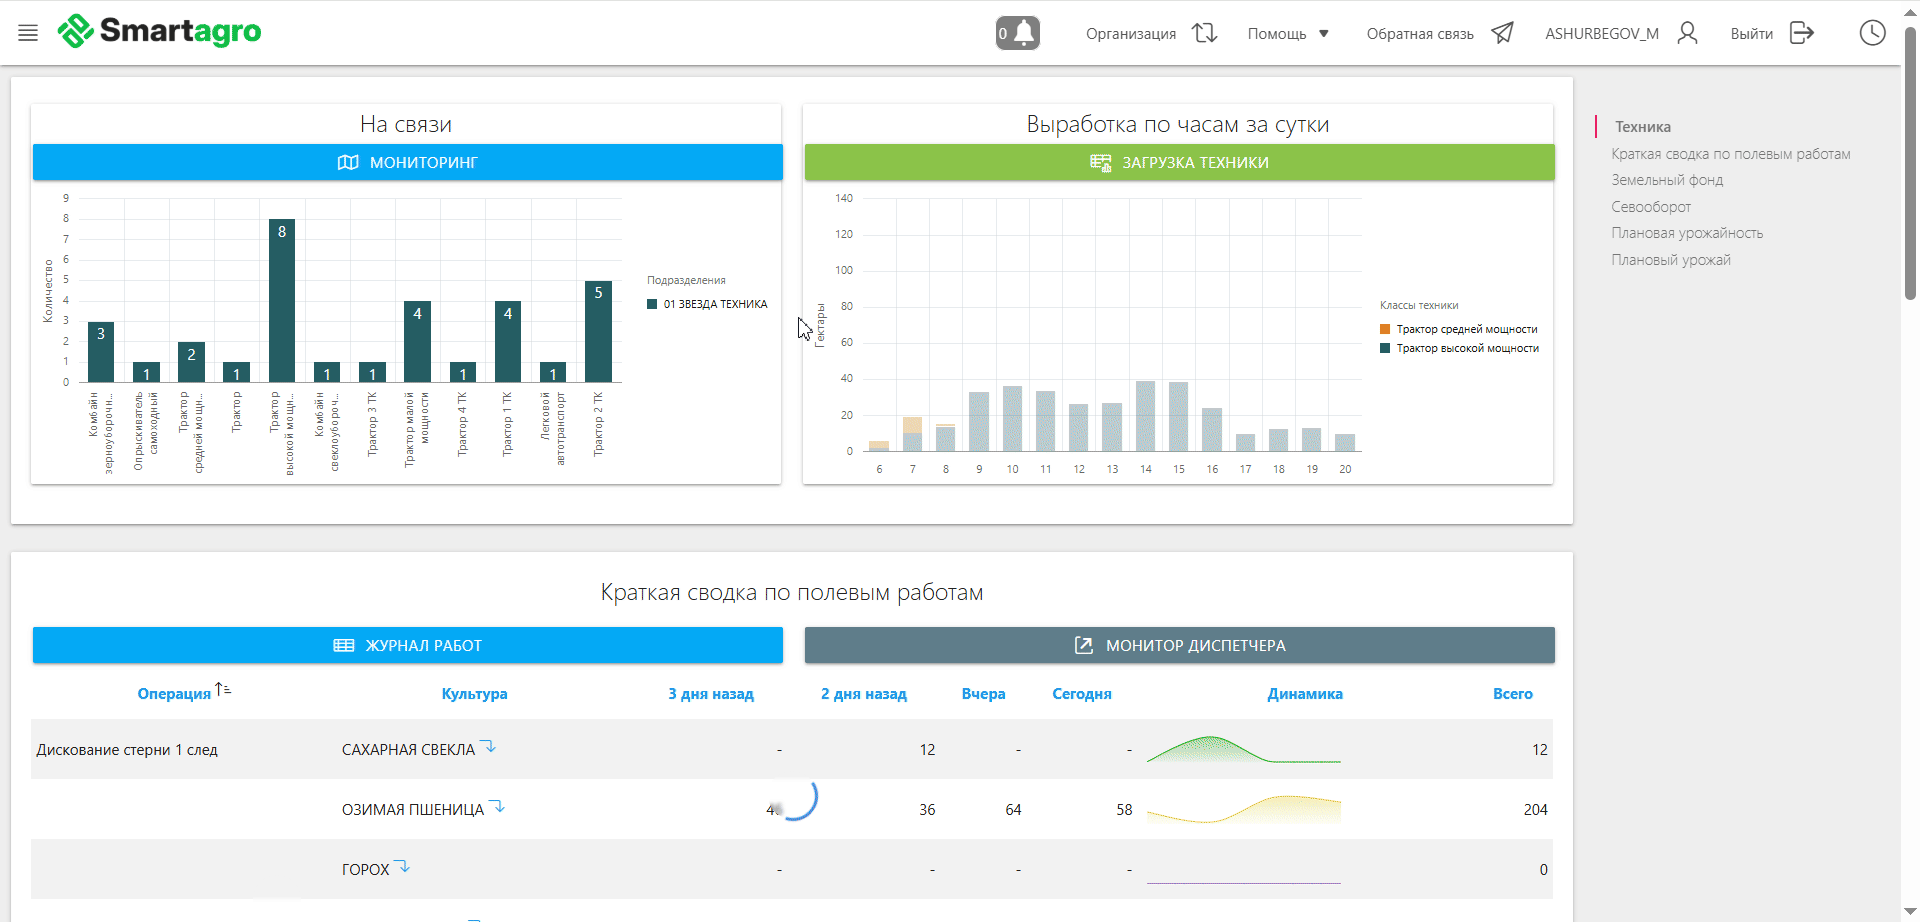Open the МОНИТОРИНГ button
The height and width of the screenshot is (922, 1920).
(407, 162)
